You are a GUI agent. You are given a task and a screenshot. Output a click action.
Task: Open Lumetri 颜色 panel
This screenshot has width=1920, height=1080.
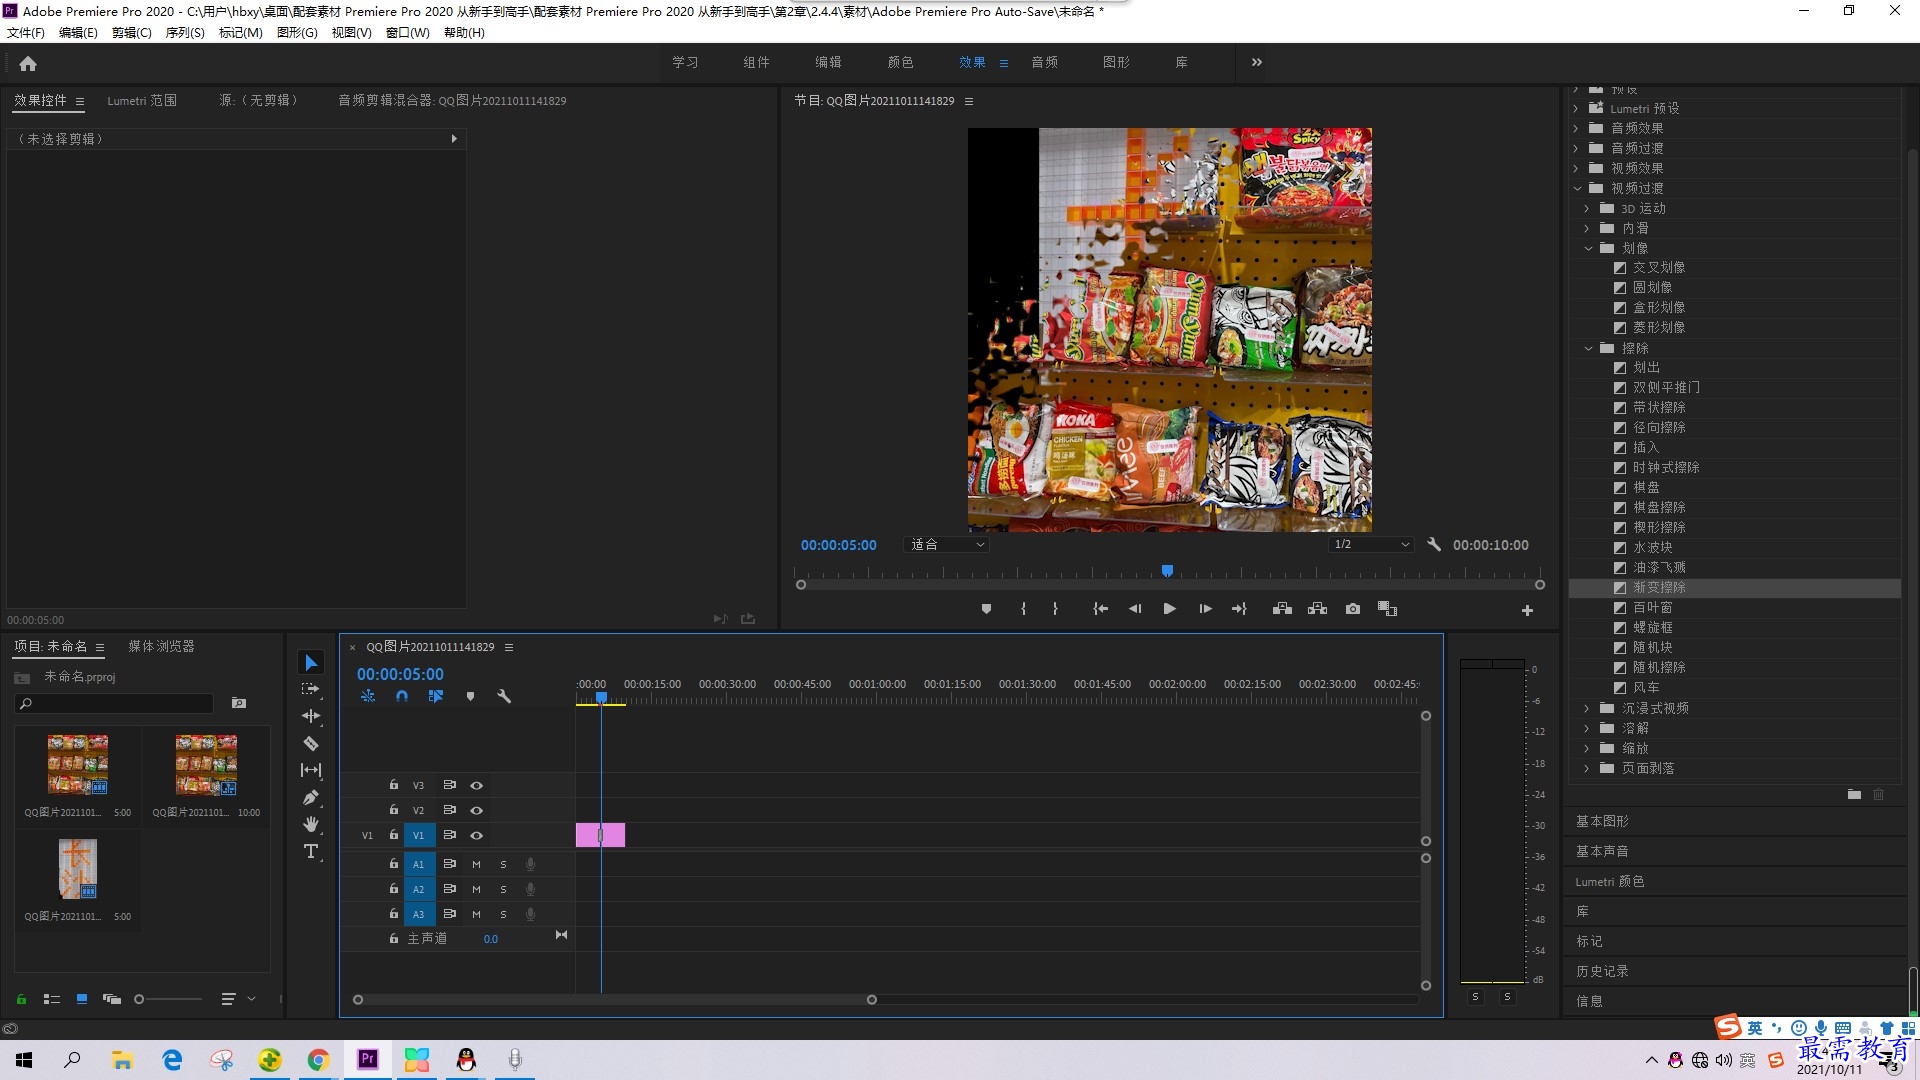pos(1609,881)
